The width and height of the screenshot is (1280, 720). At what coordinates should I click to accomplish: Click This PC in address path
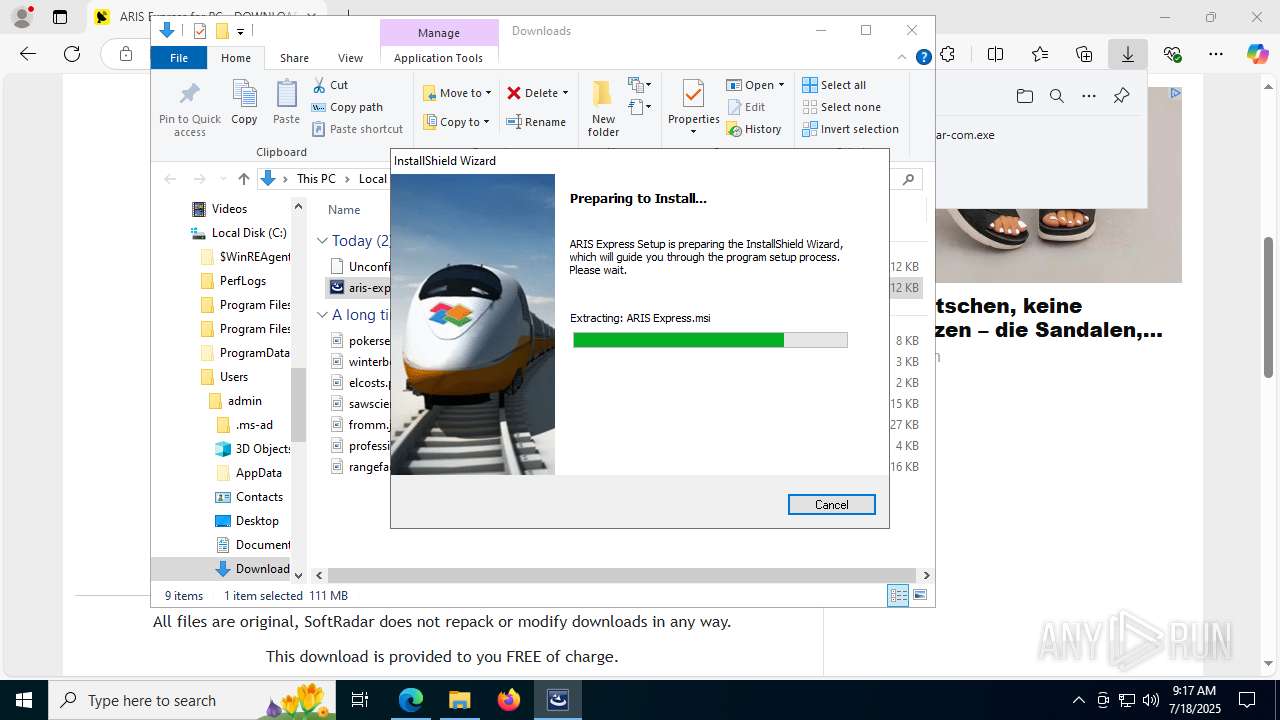(x=316, y=179)
